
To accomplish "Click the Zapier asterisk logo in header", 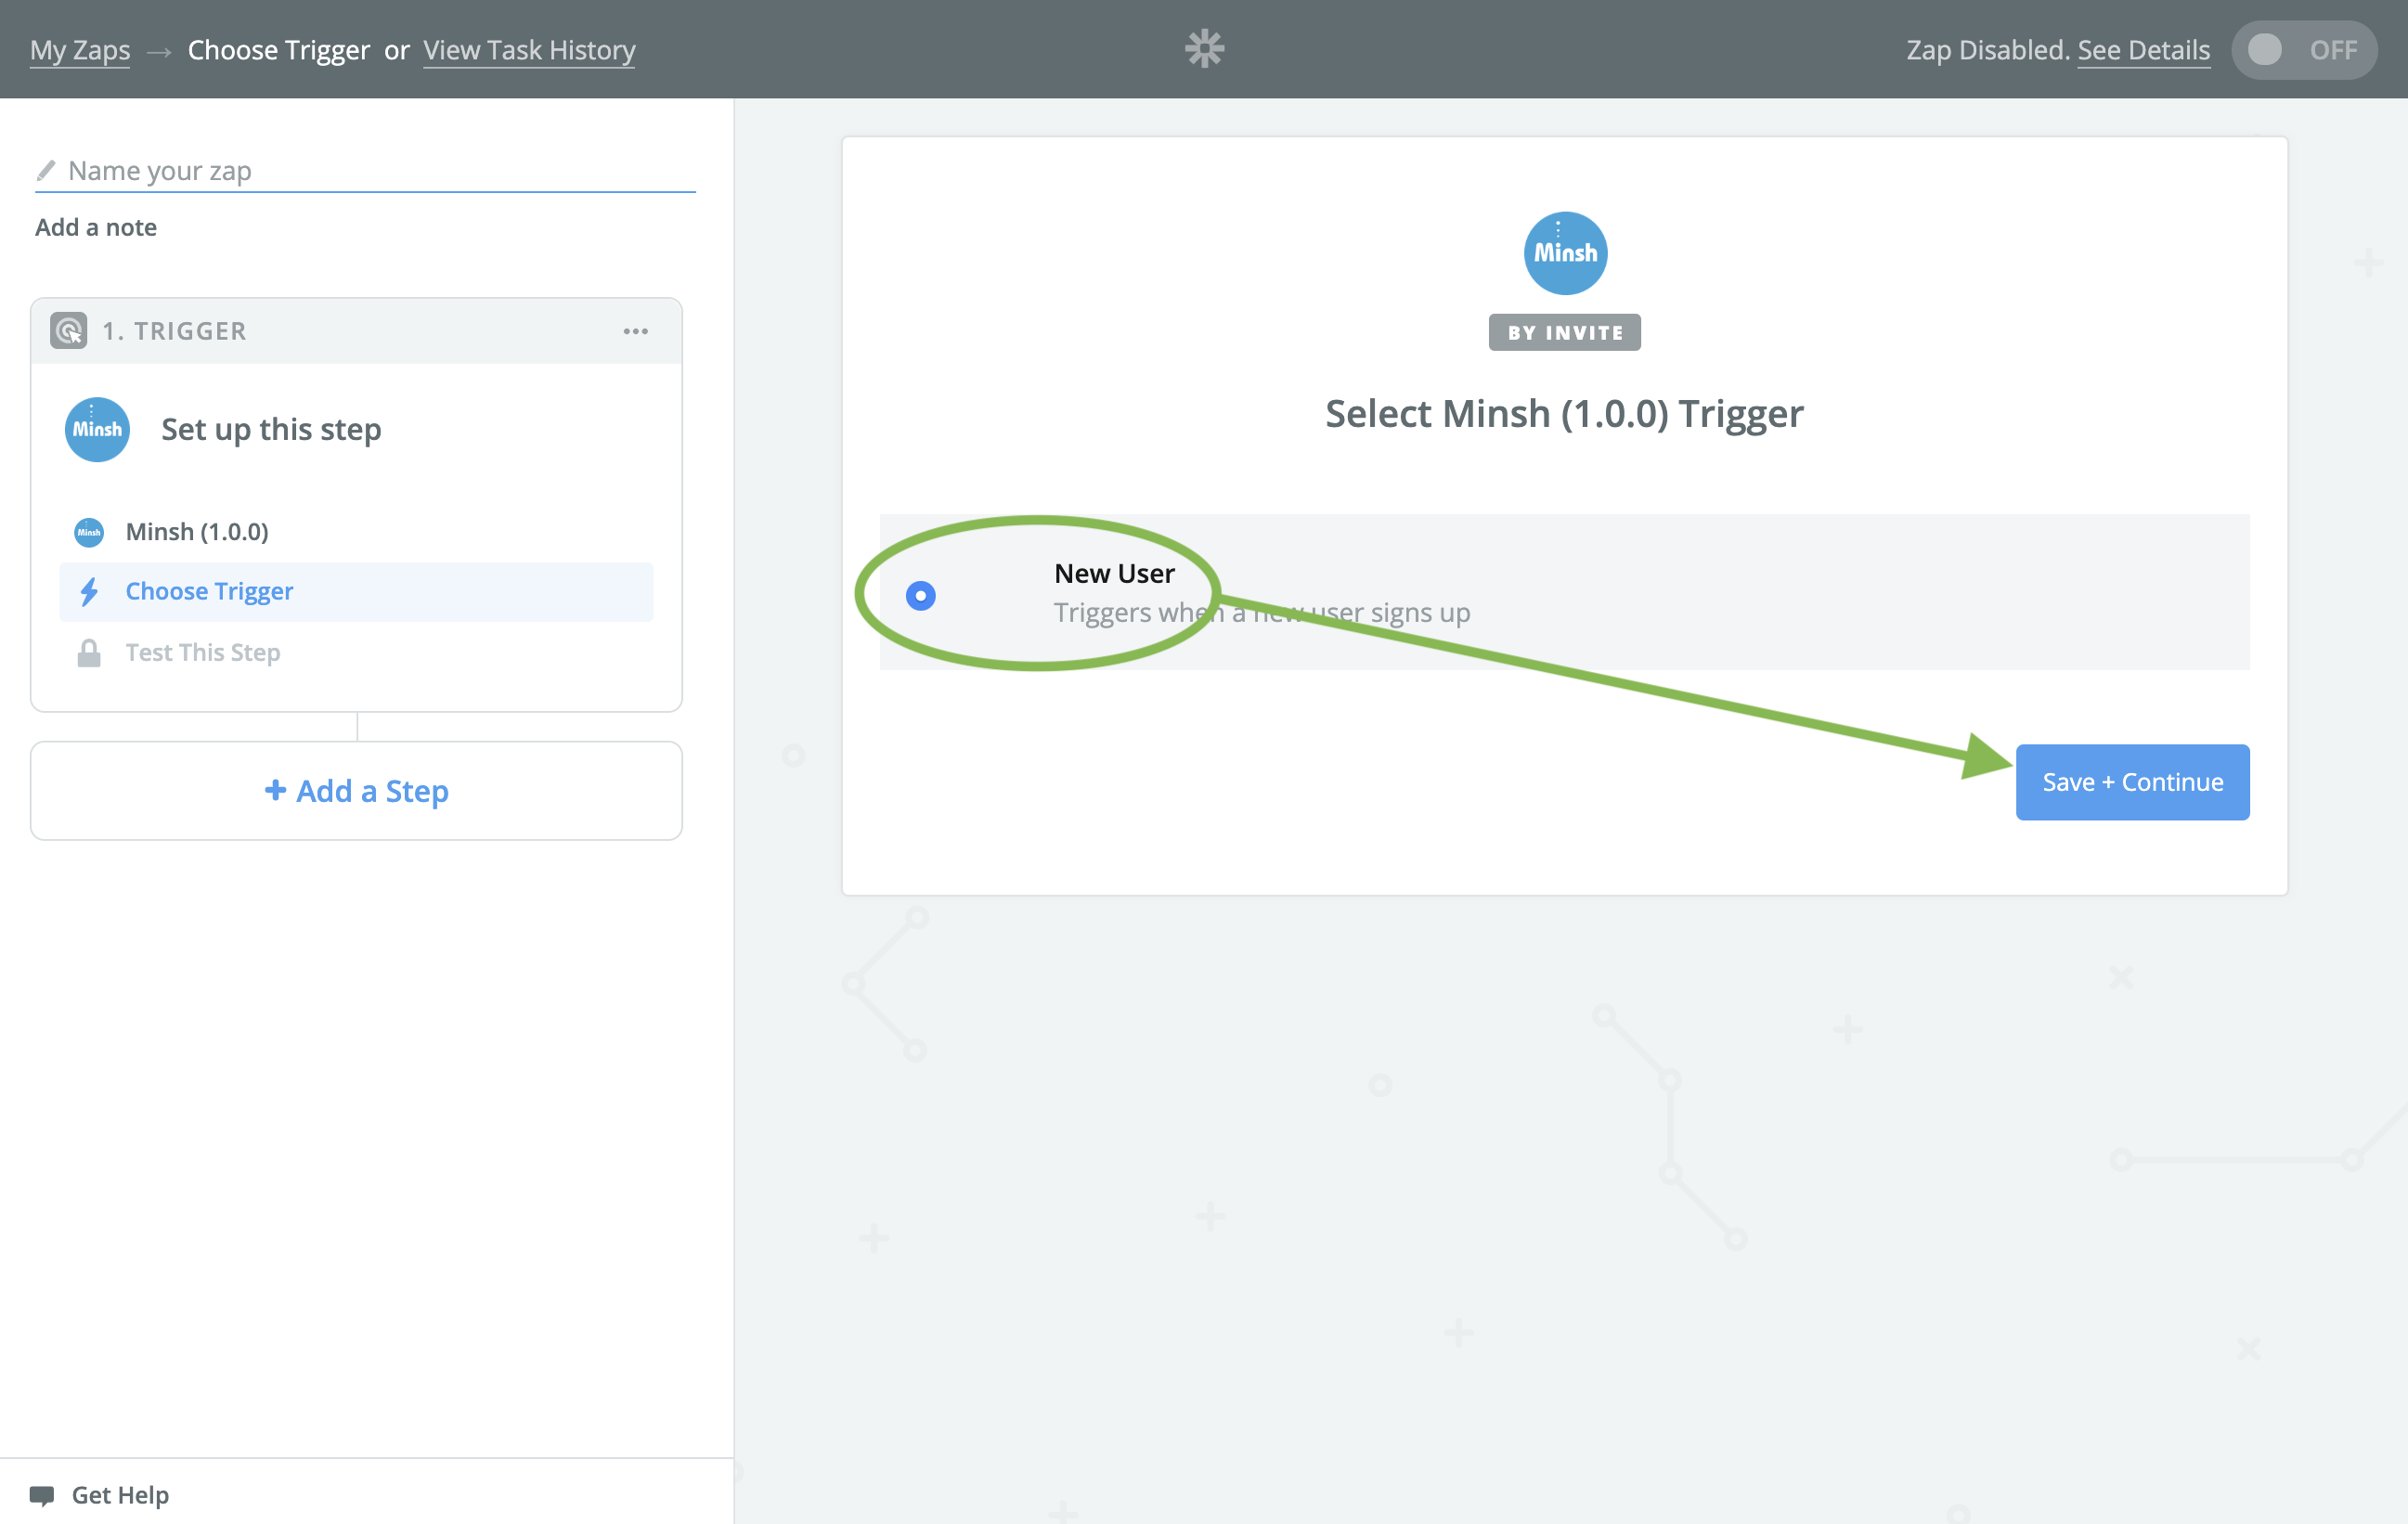I will [x=1204, y=48].
